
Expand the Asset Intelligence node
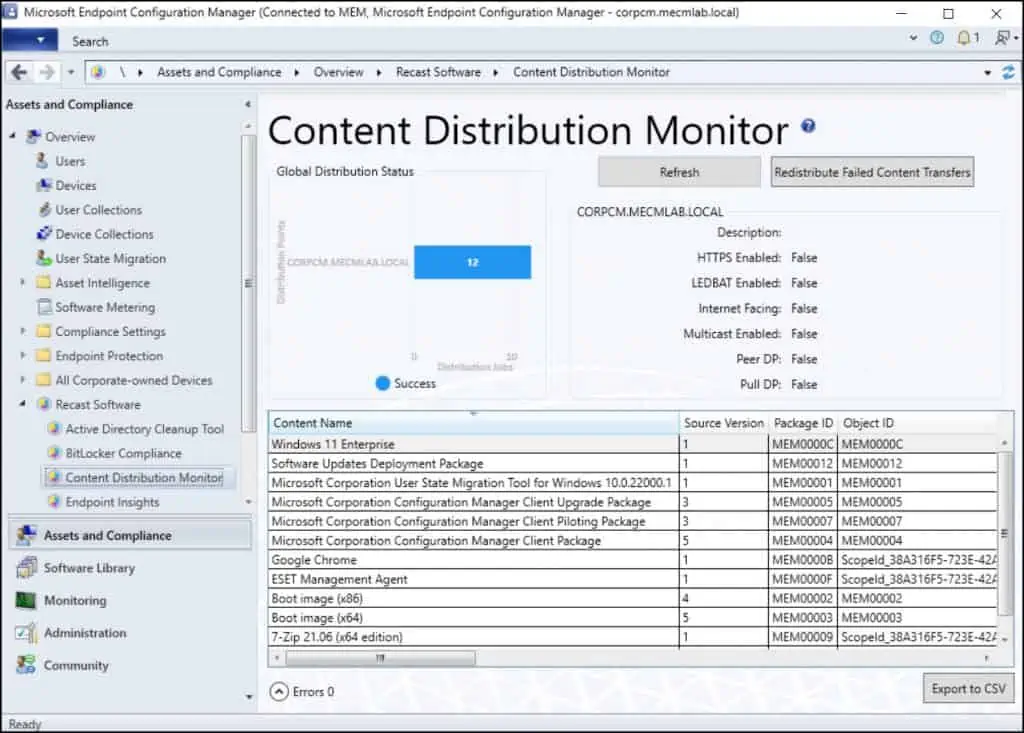coord(23,282)
